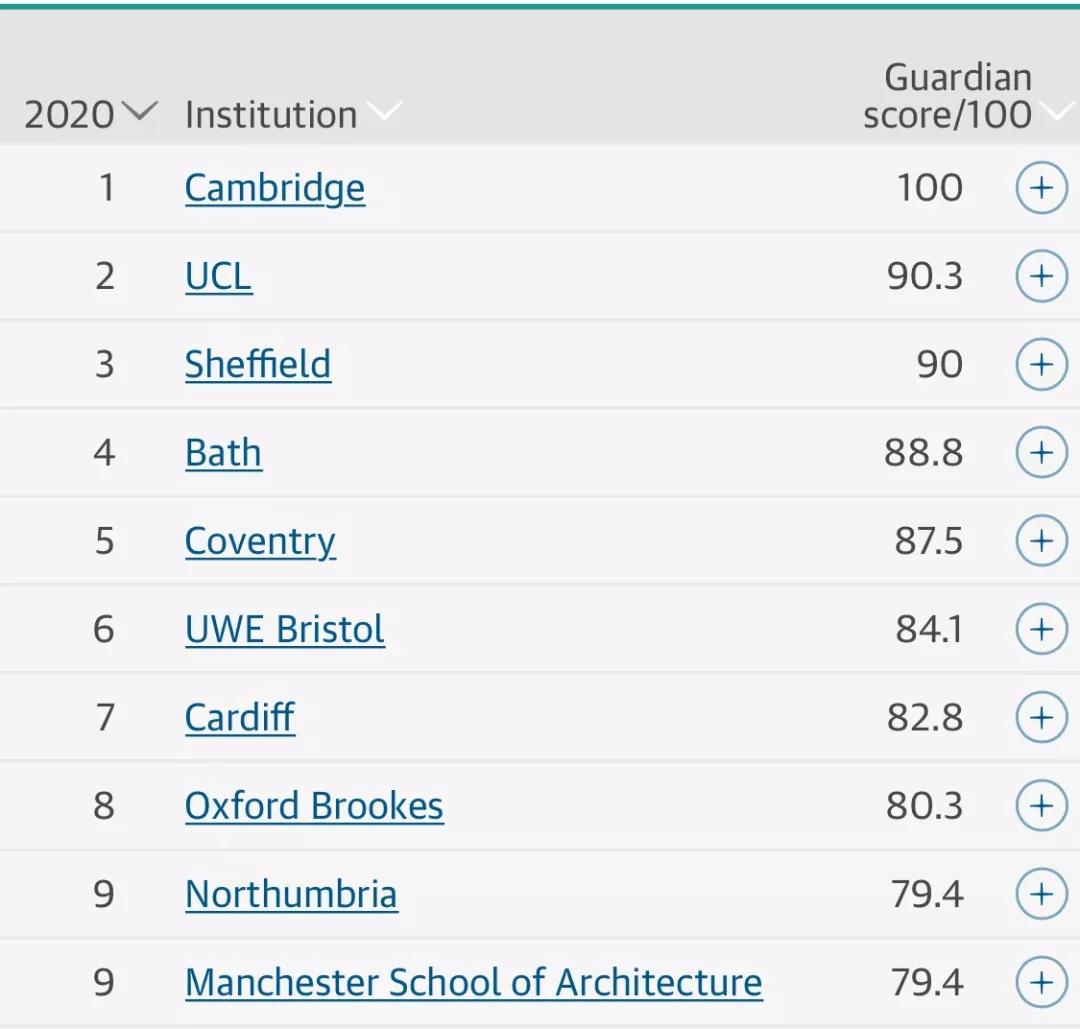
Task: Sort table by 2020 ranking column
Action: coord(90,114)
